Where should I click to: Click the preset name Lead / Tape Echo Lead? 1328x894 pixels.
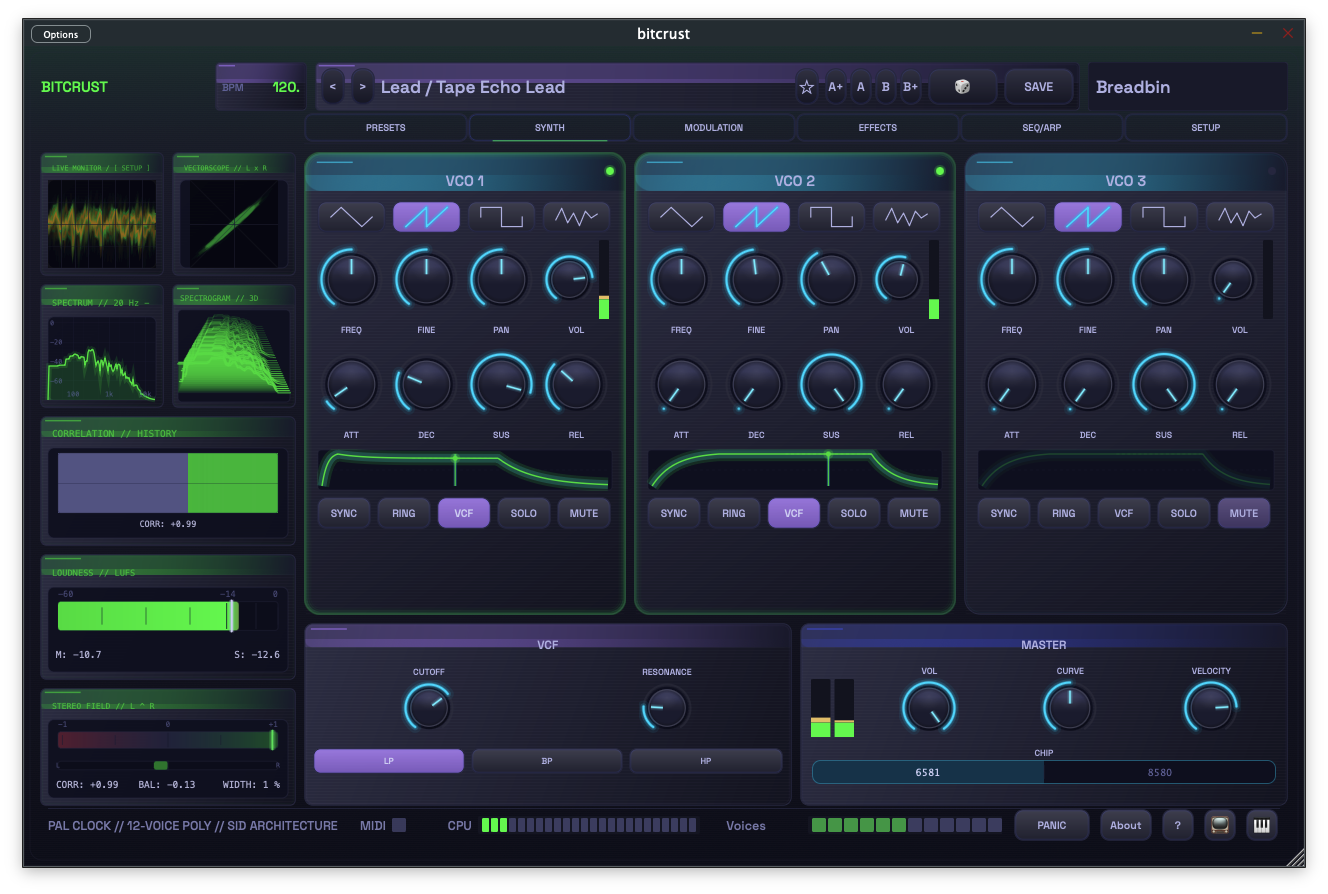(x=473, y=87)
